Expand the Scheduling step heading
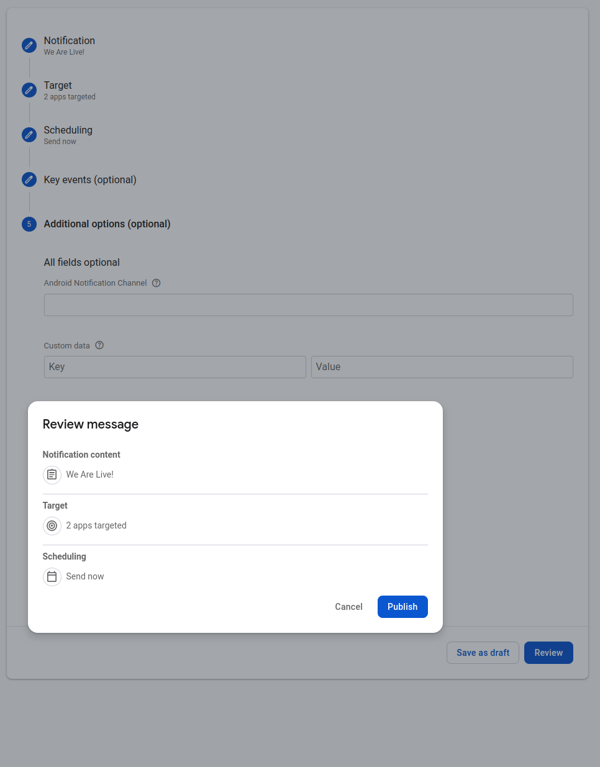 pos(68,130)
